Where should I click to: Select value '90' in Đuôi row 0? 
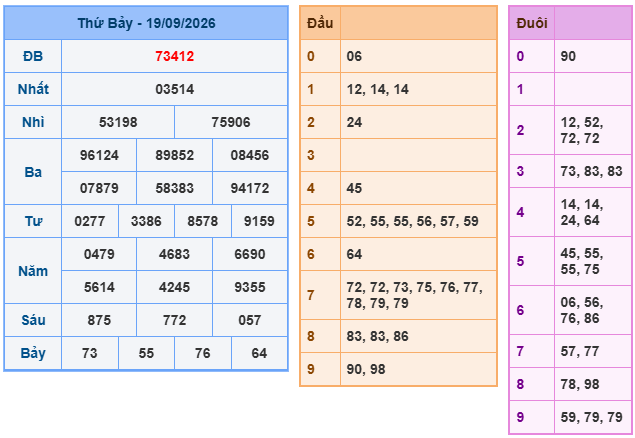(x=568, y=56)
